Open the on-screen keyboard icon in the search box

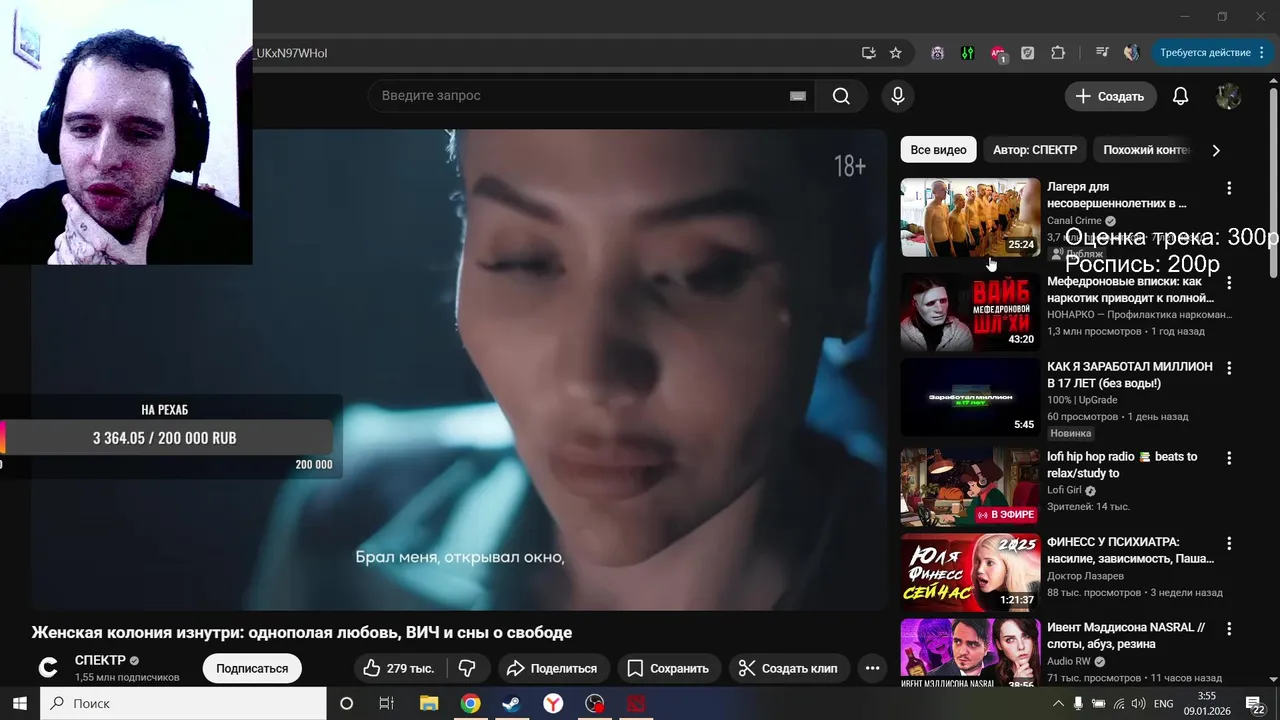tap(797, 96)
